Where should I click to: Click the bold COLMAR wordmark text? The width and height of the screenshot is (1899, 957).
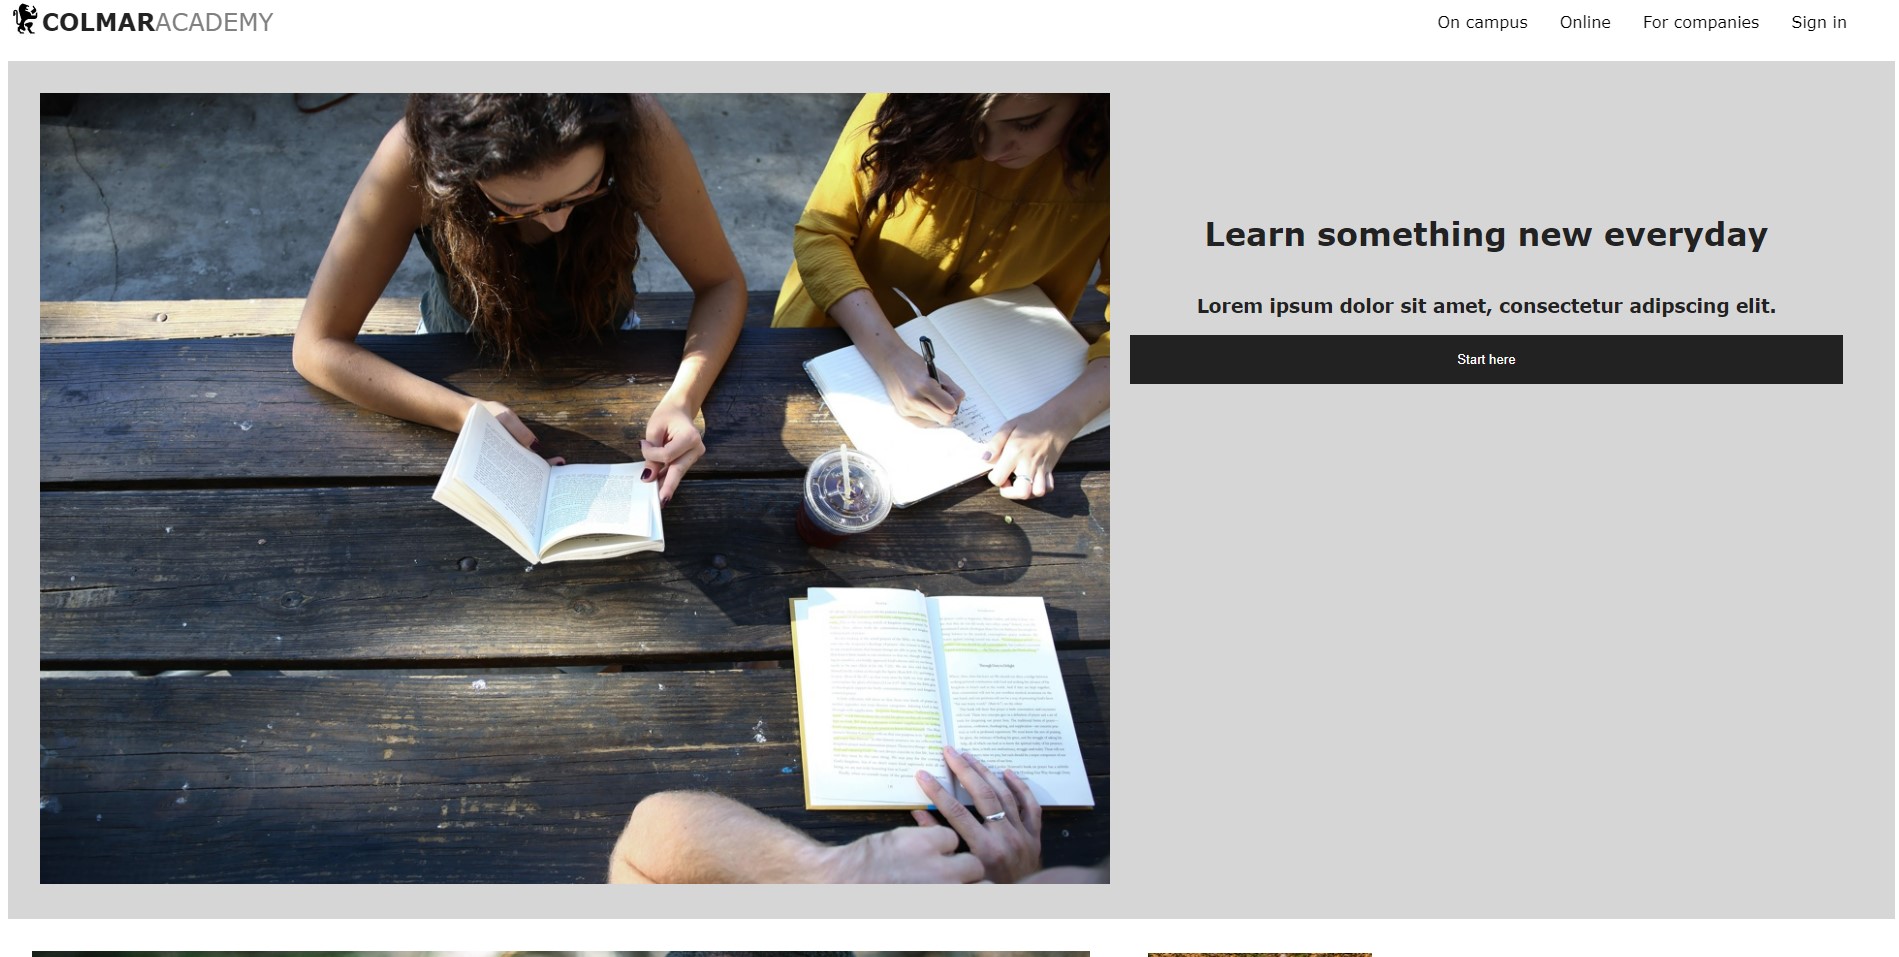(x=98, y=22)
